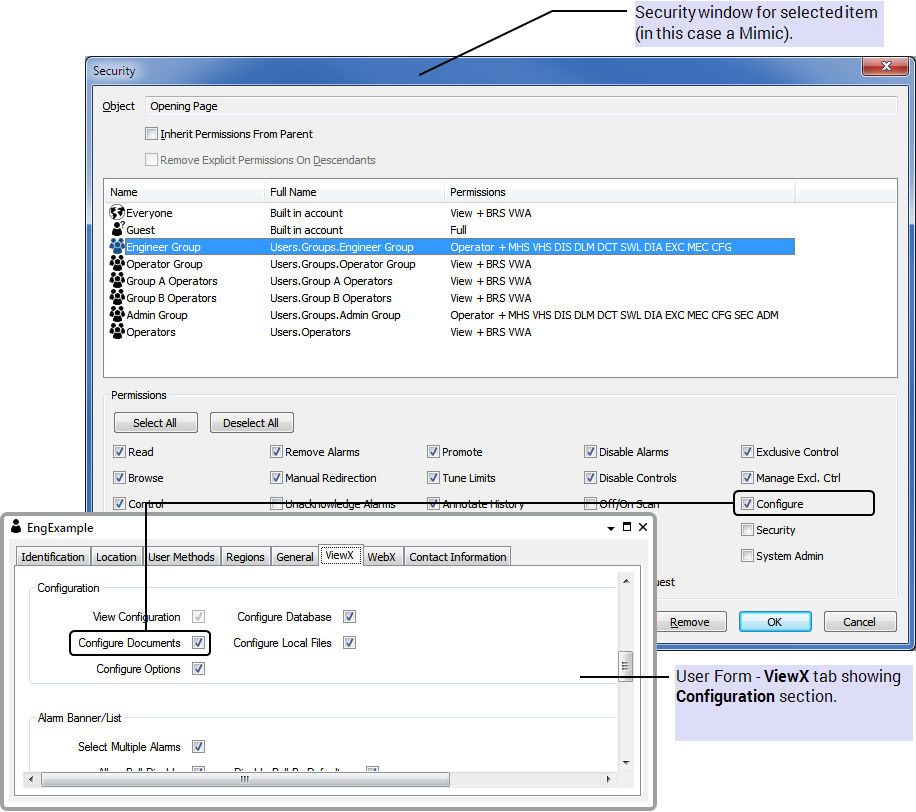Uncheck Manual Redirection permission
The height and width of the screenshot is (812, 916).
(x=276, y=477)
